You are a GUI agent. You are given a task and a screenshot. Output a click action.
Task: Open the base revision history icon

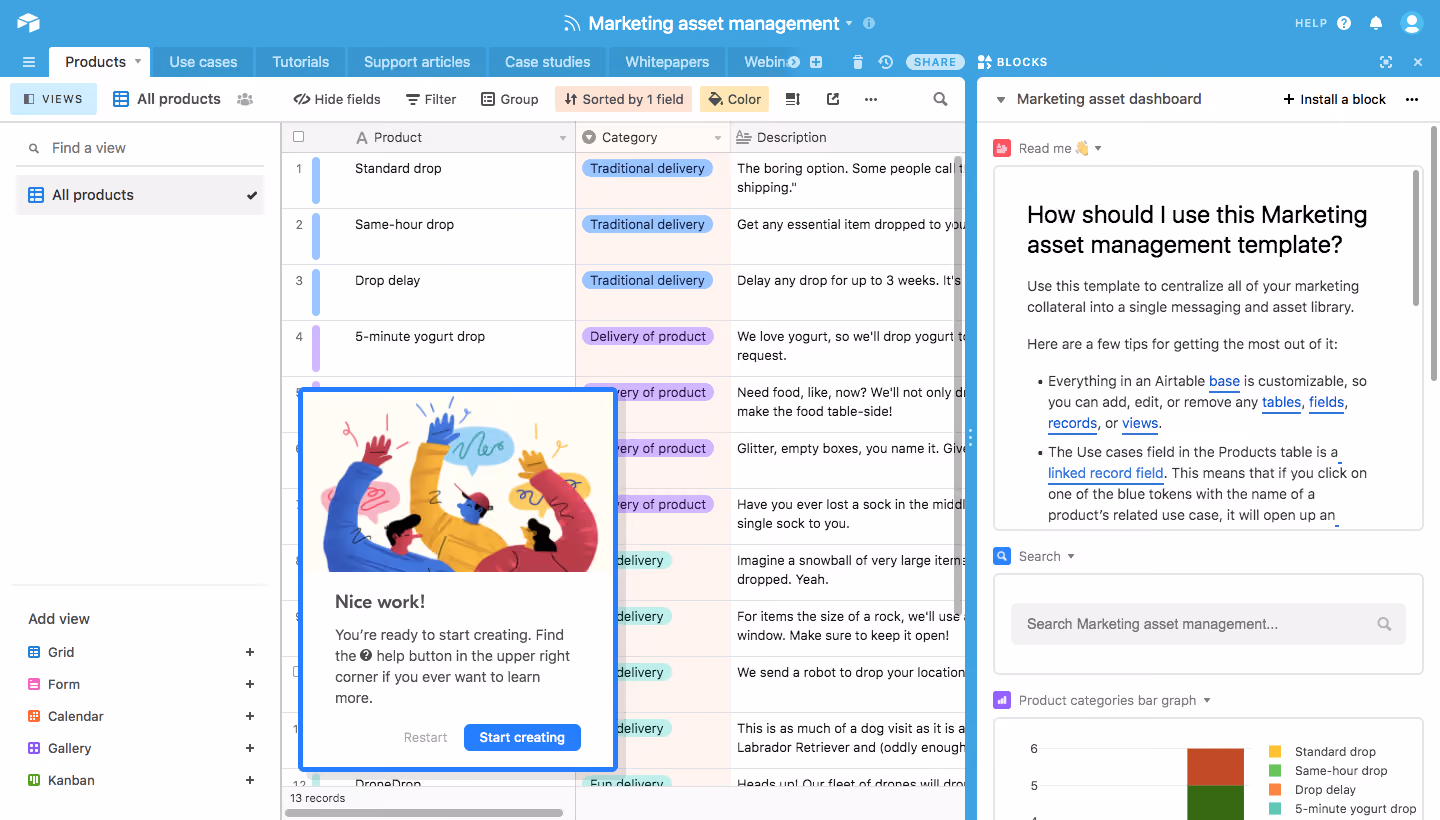(885, 62)
